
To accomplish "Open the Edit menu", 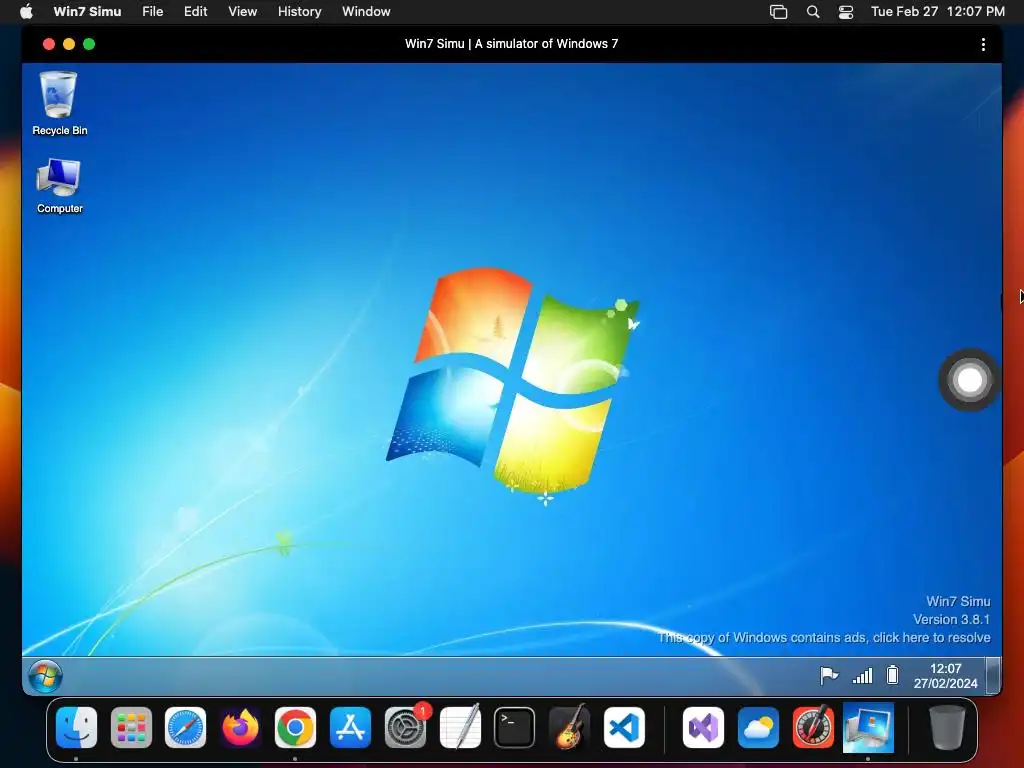I will (x=195, y=12).
